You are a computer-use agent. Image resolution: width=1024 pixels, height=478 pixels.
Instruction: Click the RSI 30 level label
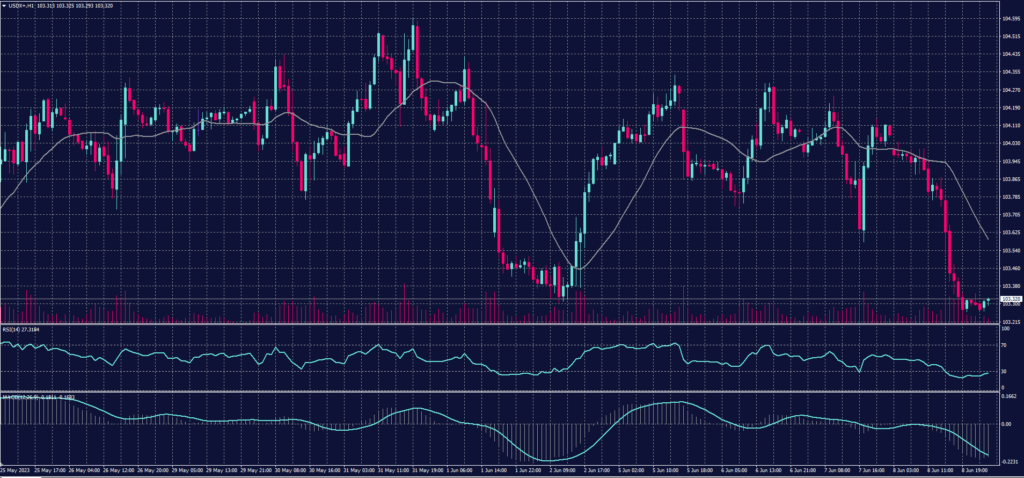point(1004,372)
